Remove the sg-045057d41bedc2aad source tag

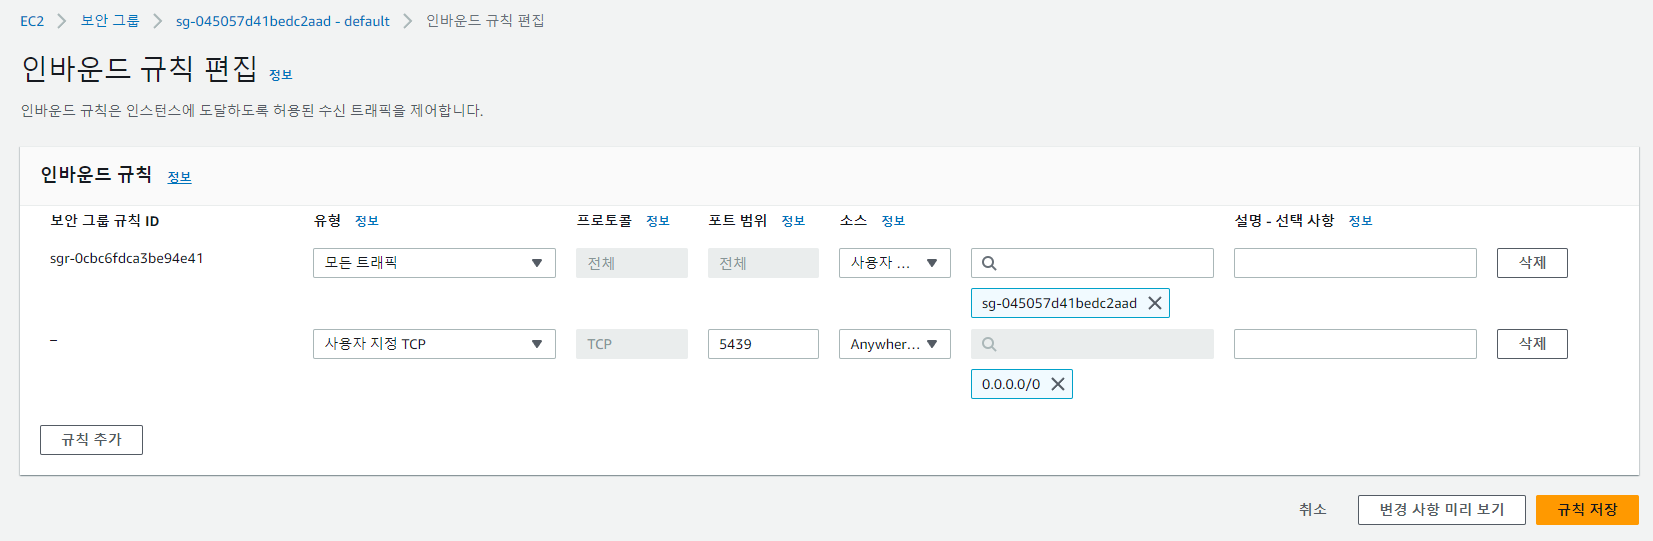[1154, 303]
